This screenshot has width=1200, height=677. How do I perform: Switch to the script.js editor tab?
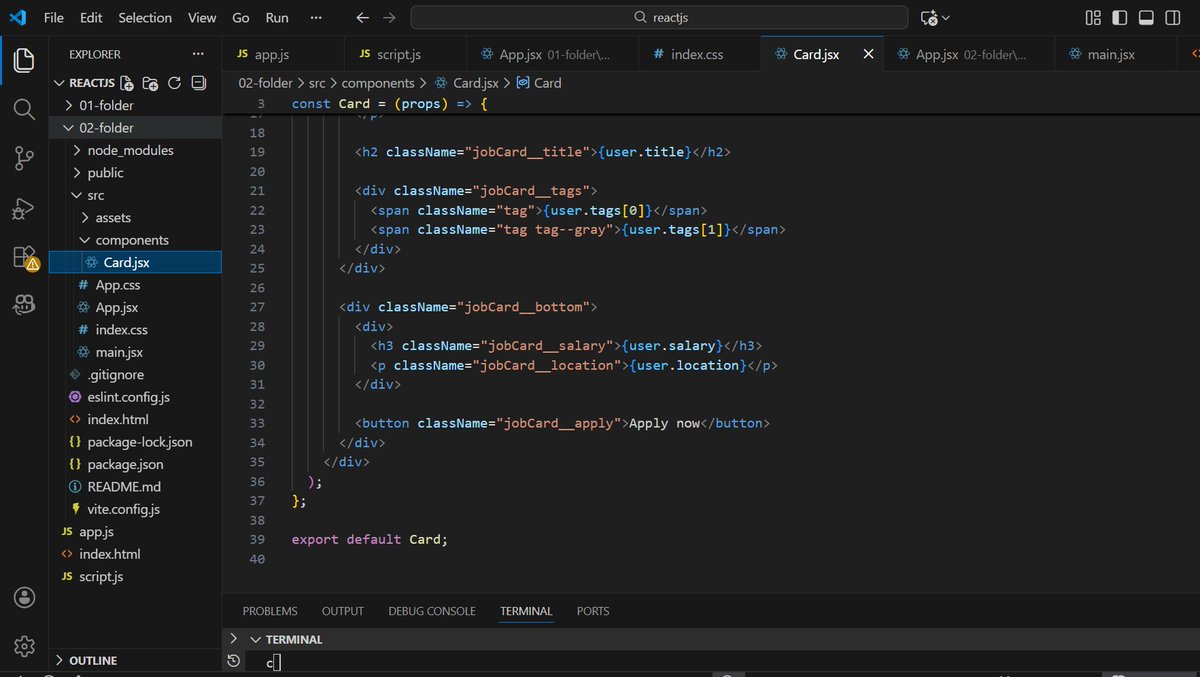click(406, 55)
